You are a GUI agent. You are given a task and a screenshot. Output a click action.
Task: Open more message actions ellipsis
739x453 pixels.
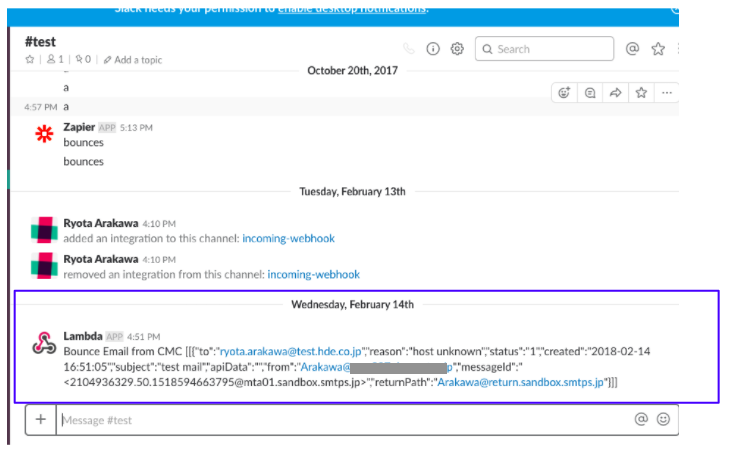click(x=666, y=93)
